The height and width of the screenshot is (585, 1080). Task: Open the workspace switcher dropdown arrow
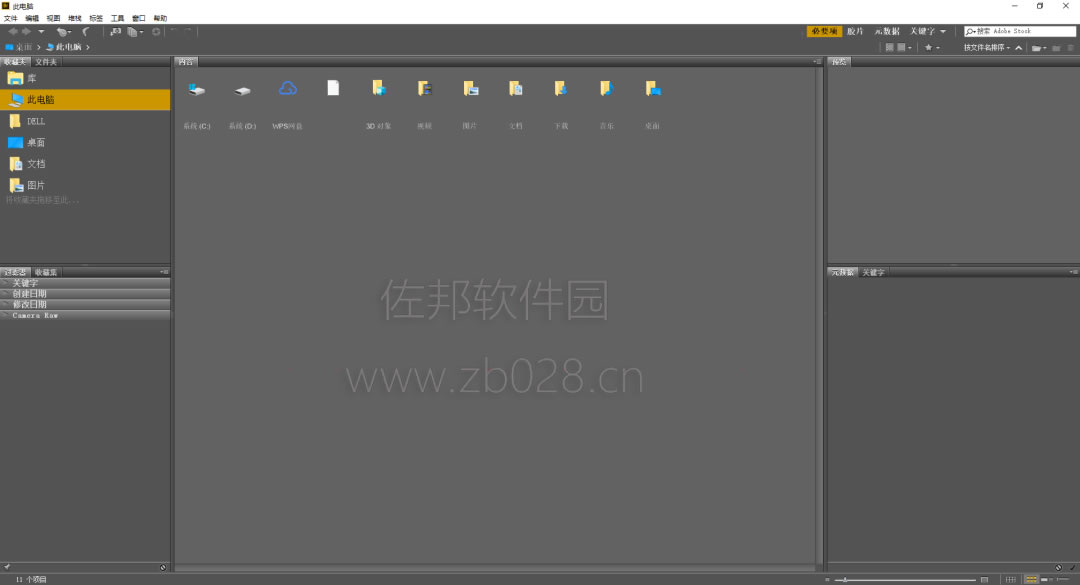[943, 32]
